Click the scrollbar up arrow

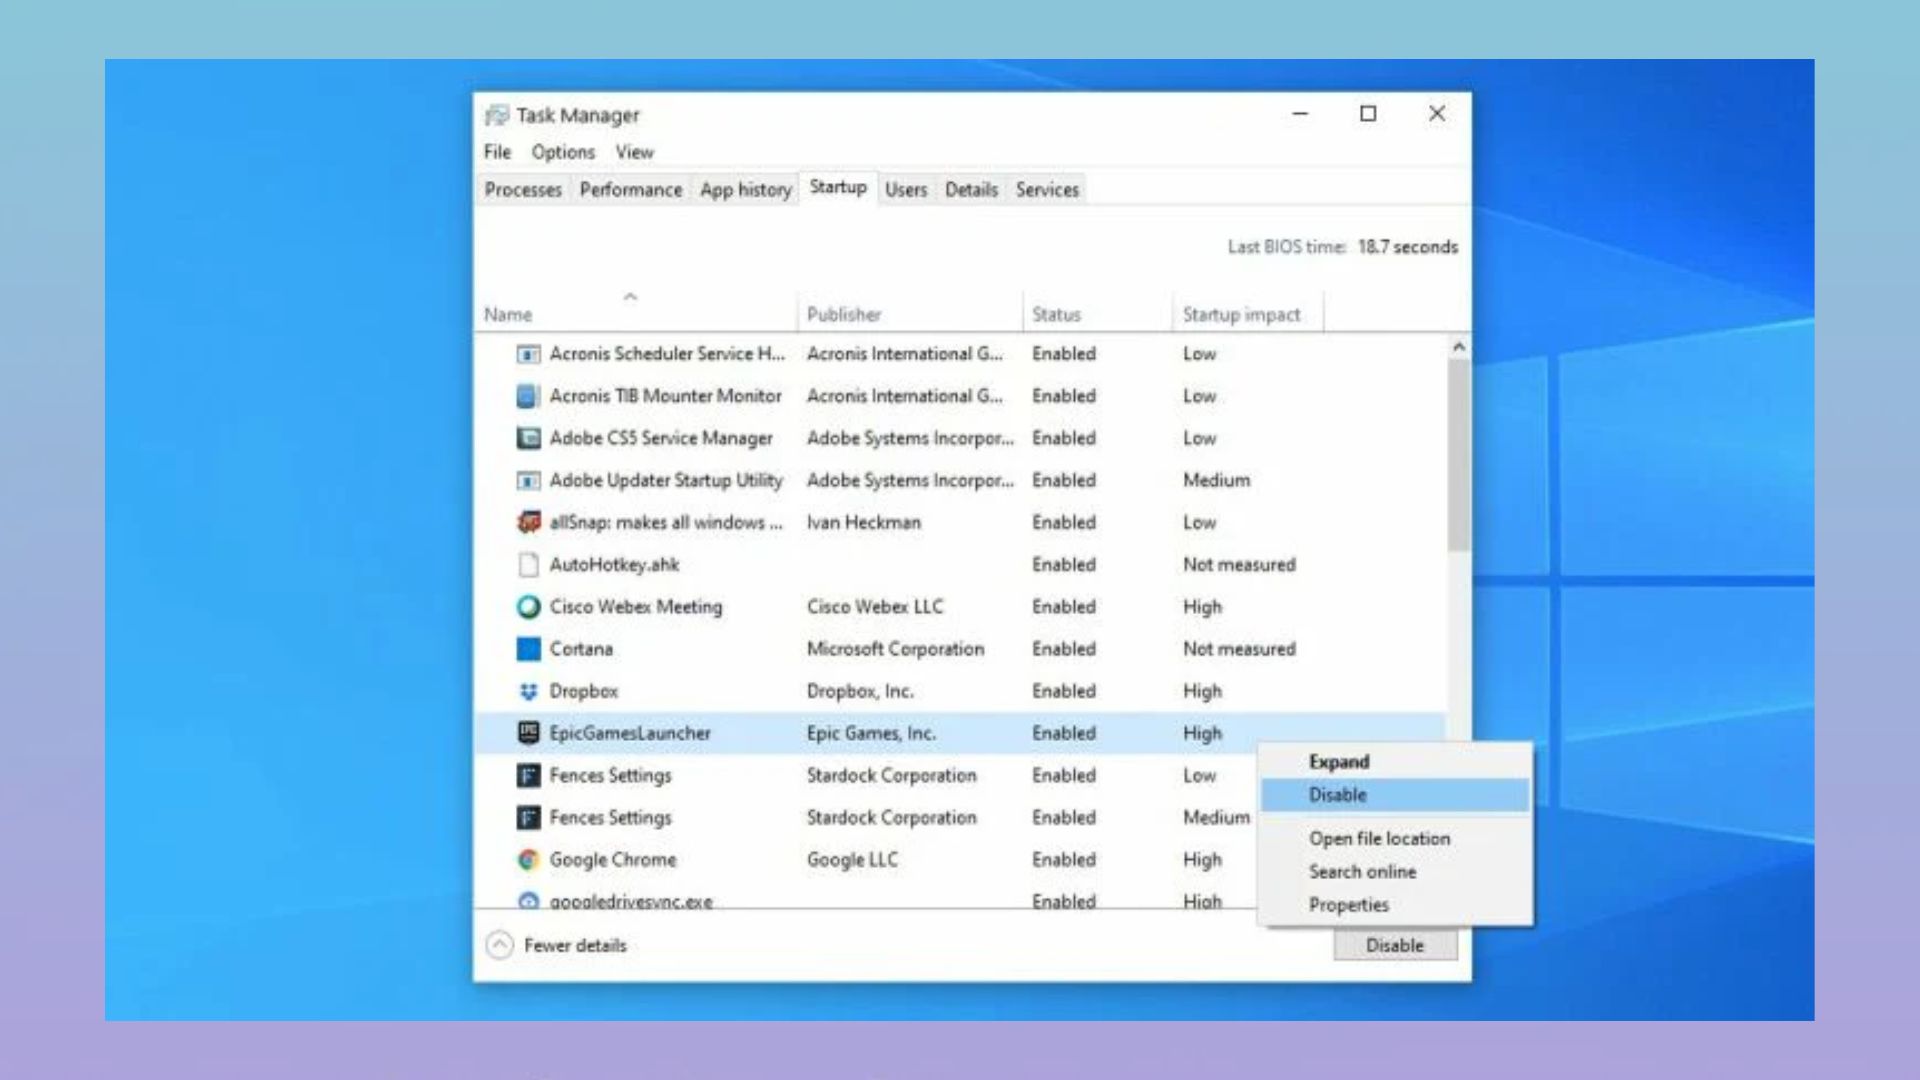(1459, 347)
